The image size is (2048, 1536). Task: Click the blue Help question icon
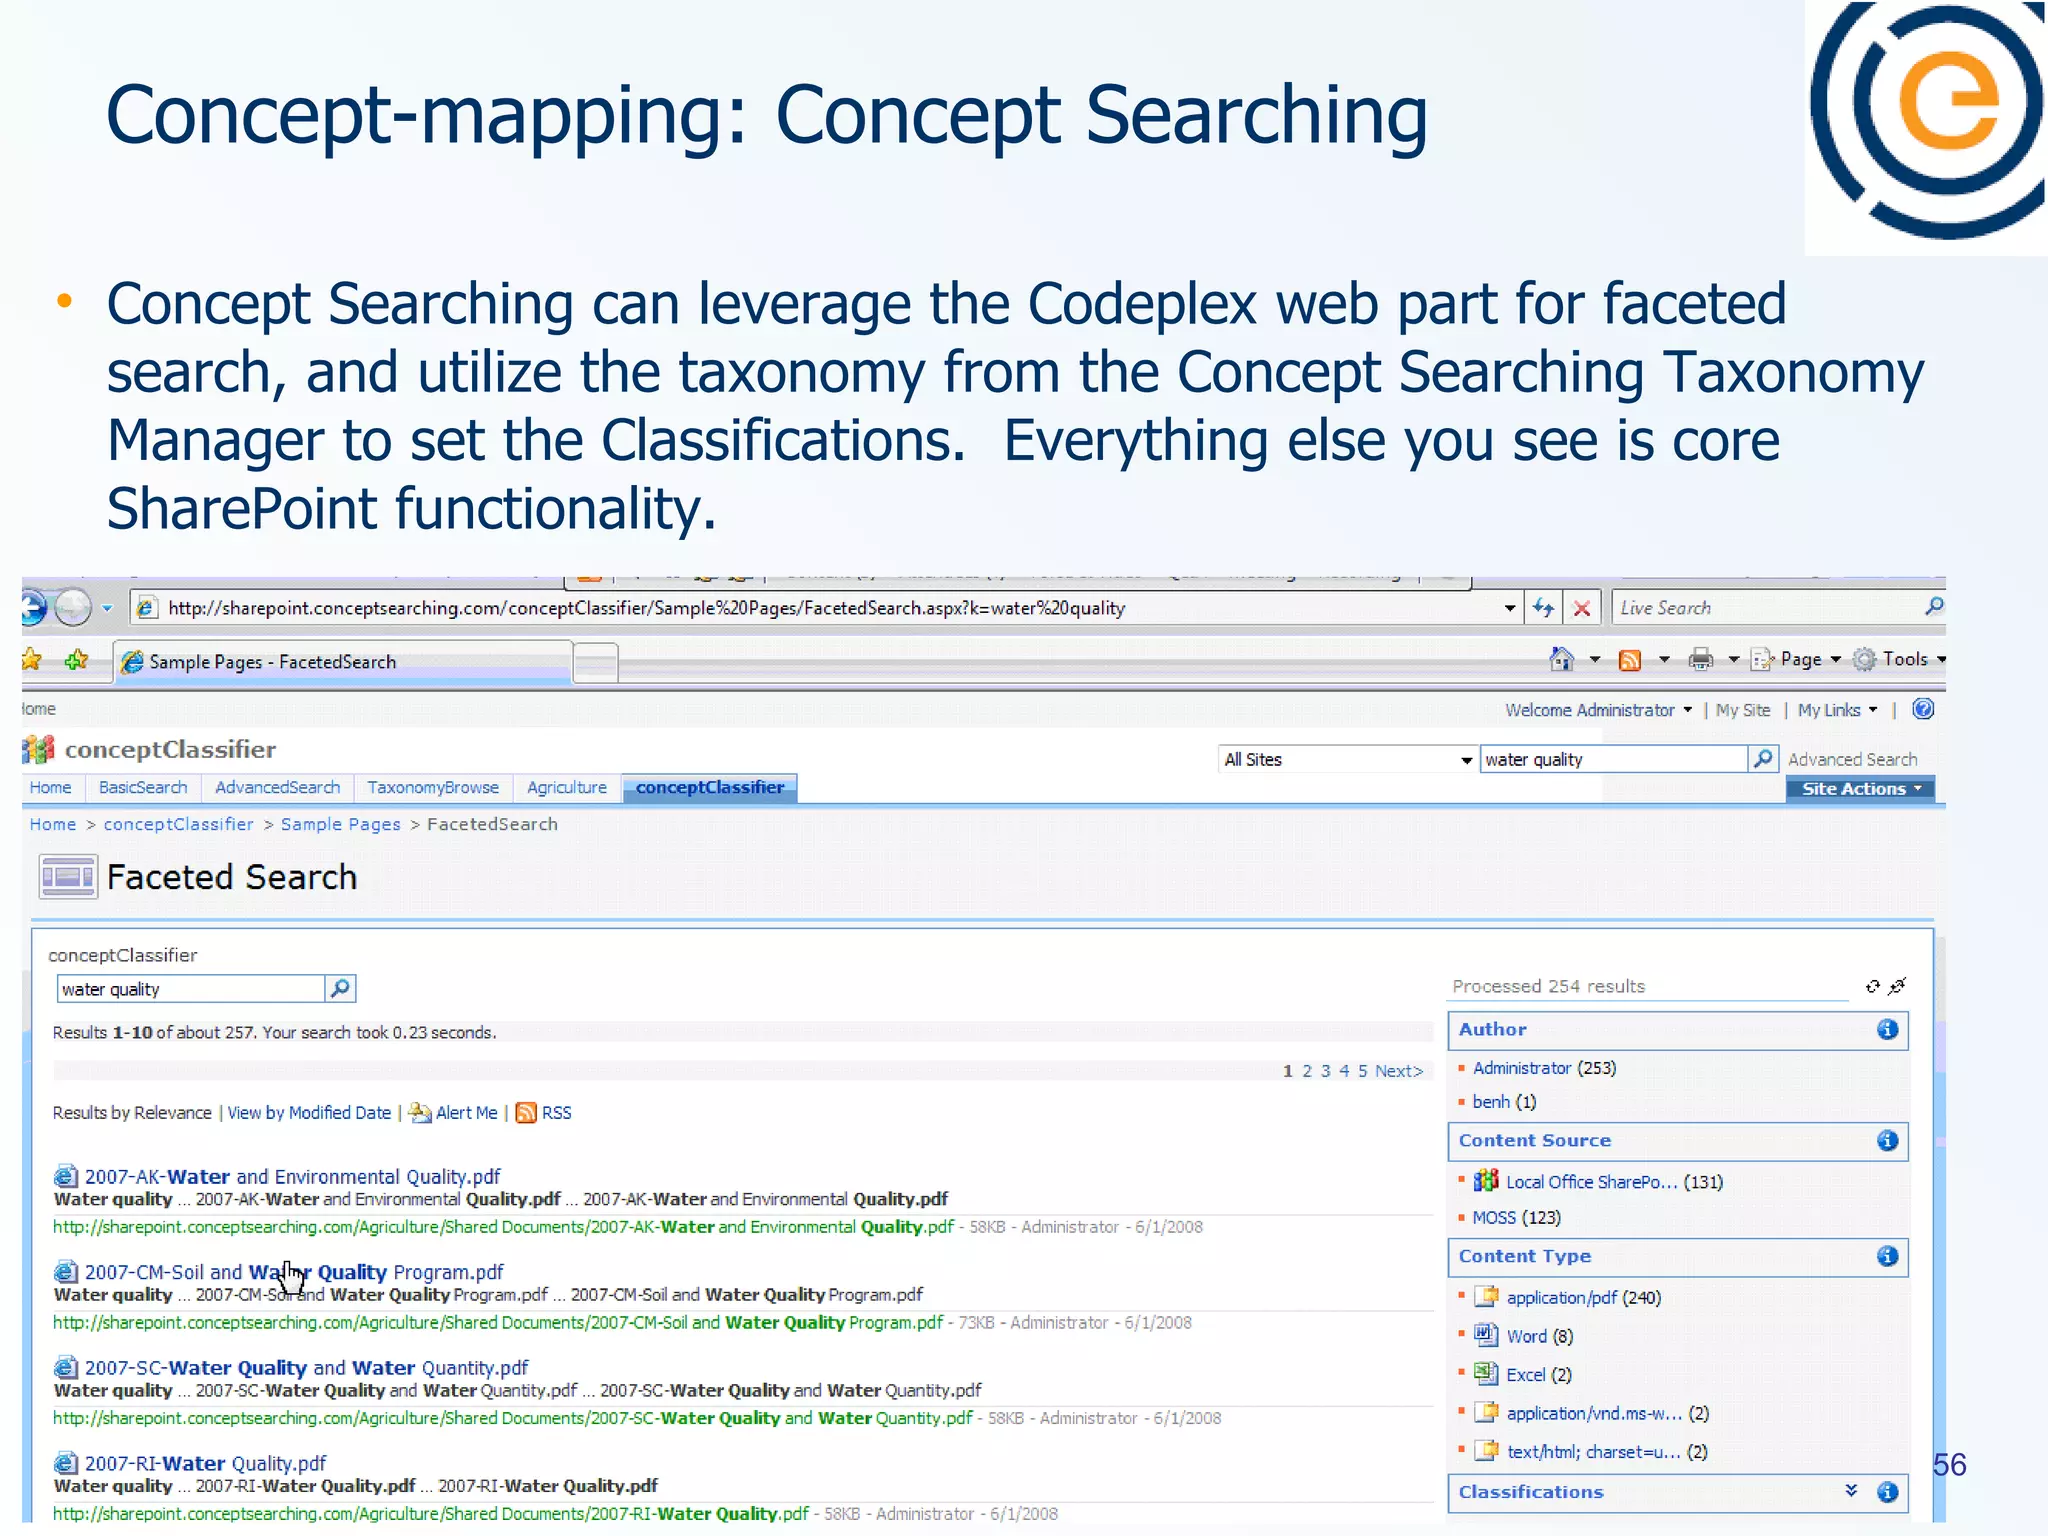coord(1923,709)
